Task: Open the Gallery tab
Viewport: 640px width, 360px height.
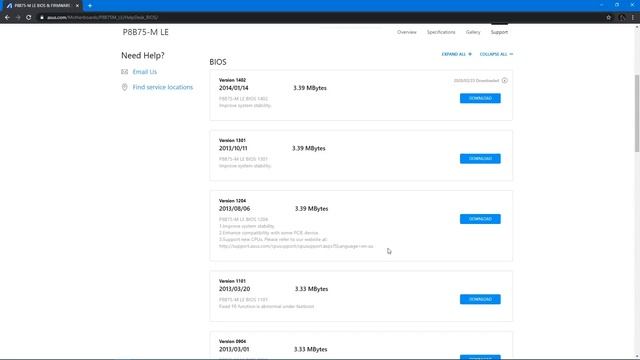Action: pyautogui.click(x=473, y=32)
